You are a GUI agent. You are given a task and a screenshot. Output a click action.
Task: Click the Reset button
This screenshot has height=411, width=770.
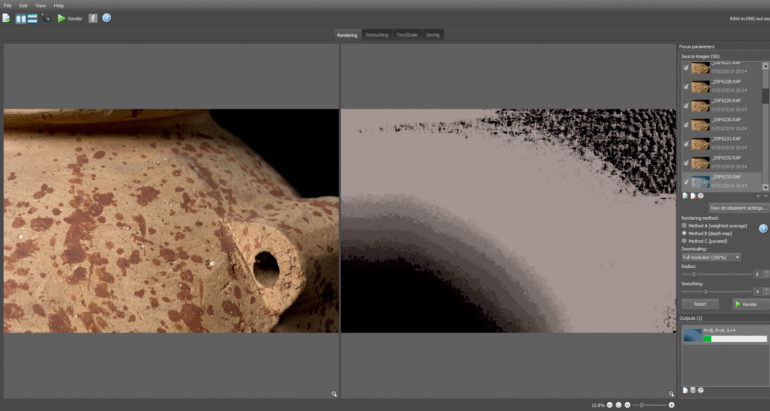[700, 304]
